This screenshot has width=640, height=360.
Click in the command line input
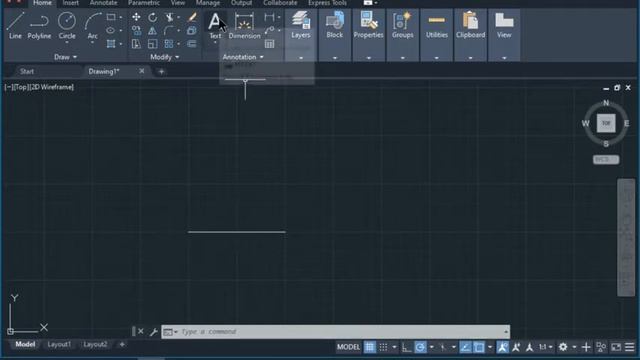(x=335, y=331)
